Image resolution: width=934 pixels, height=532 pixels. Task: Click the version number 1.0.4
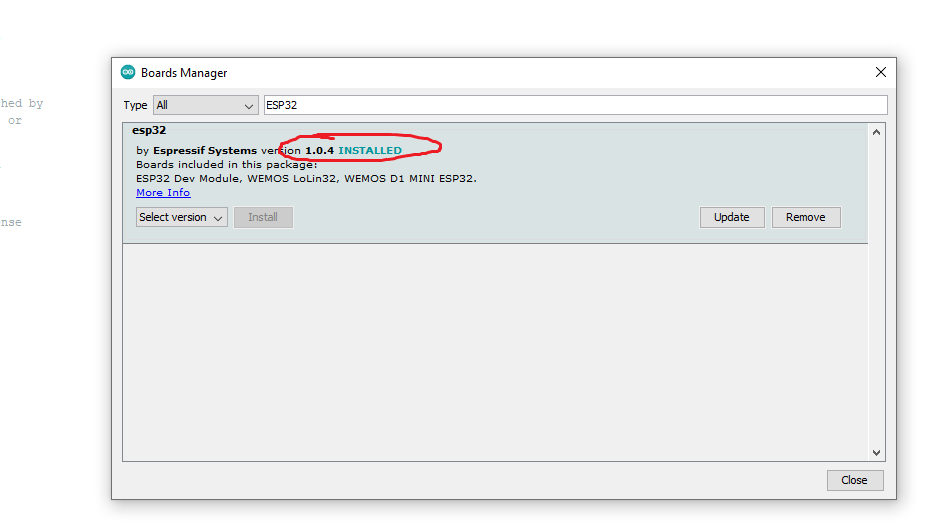[x=319, y=151]
